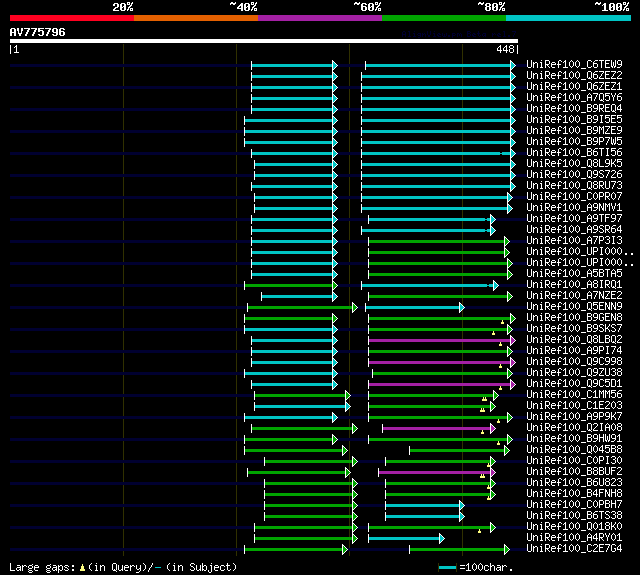Click the UniRef100_A9NMV1 label
Image resolution: width=640 pixels, height=575 pixels.
pyautogui.click(x=574, y=208)
